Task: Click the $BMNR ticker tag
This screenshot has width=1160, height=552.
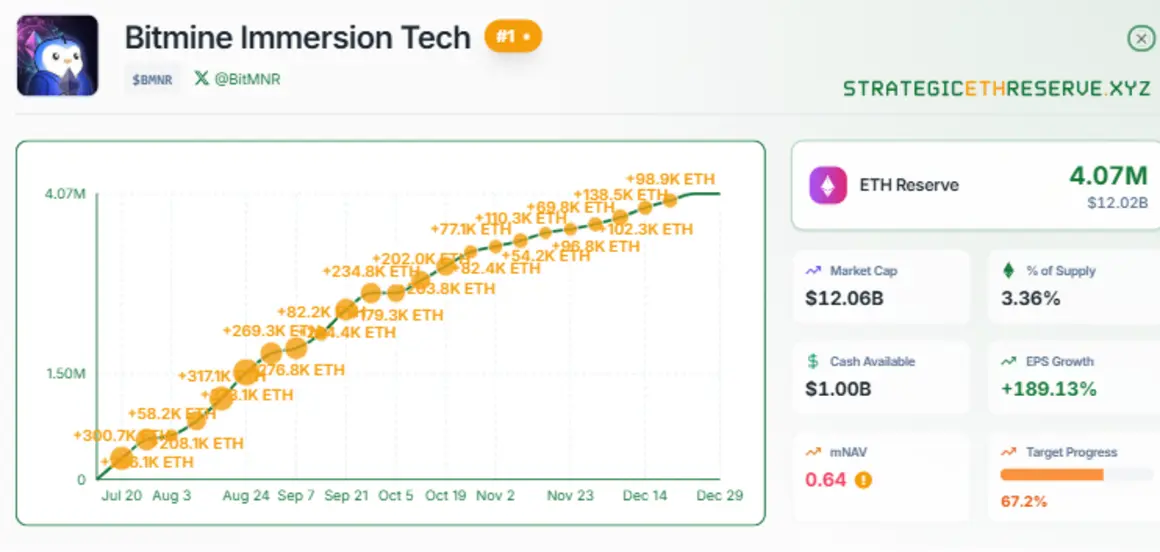Action: point(152,78)
